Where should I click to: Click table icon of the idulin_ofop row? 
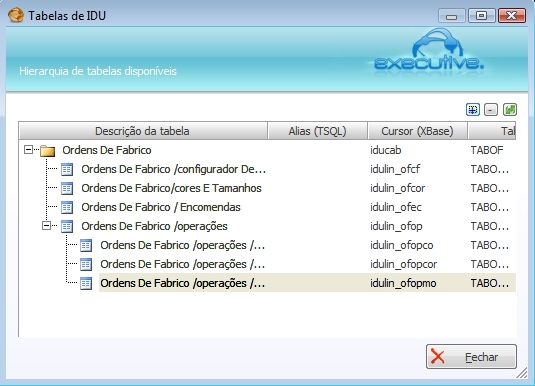[x=67, y=226]
